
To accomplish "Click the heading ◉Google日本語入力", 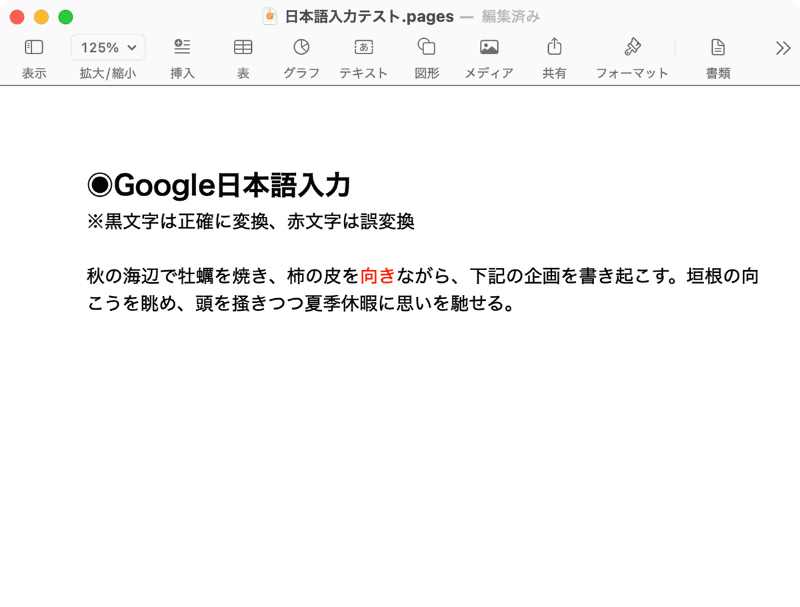I will click(219, 185).
